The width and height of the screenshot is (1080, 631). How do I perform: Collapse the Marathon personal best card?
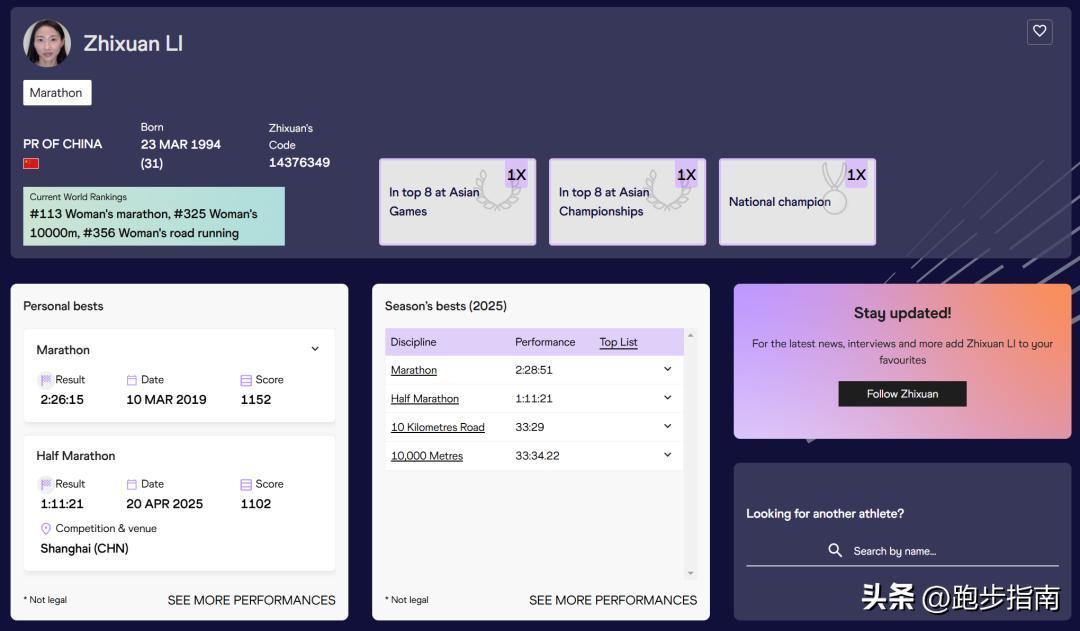315,349
